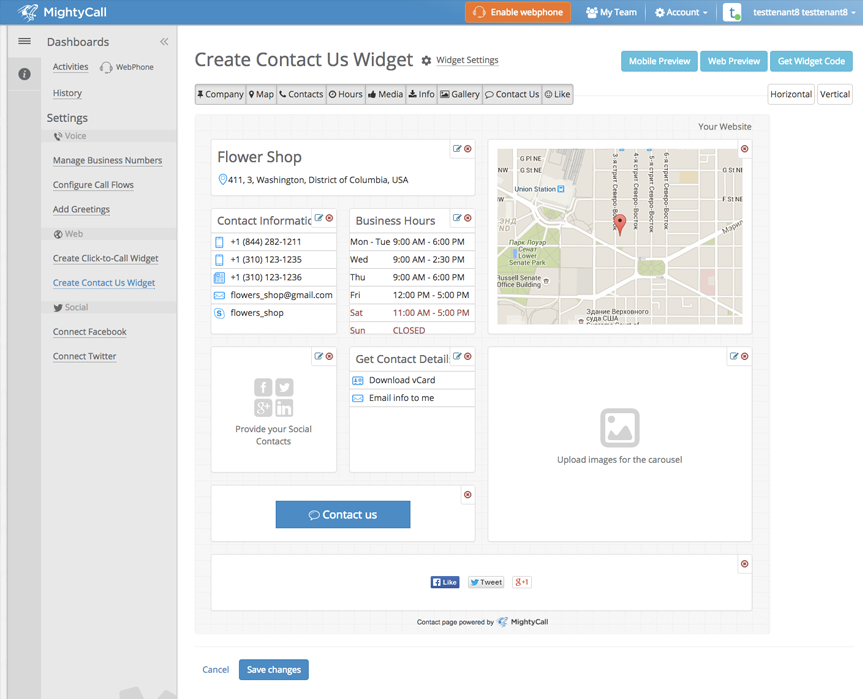863x699 pixels.
Task: Click flowers_shop@gmail.com email row
Action: (x=274, y=295)
